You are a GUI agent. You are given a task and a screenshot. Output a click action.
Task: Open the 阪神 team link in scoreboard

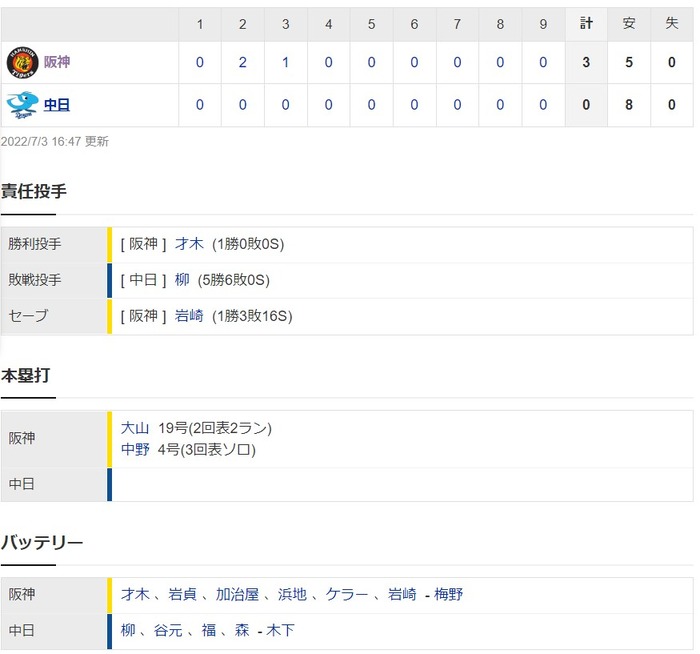click(x=57, y=62)
